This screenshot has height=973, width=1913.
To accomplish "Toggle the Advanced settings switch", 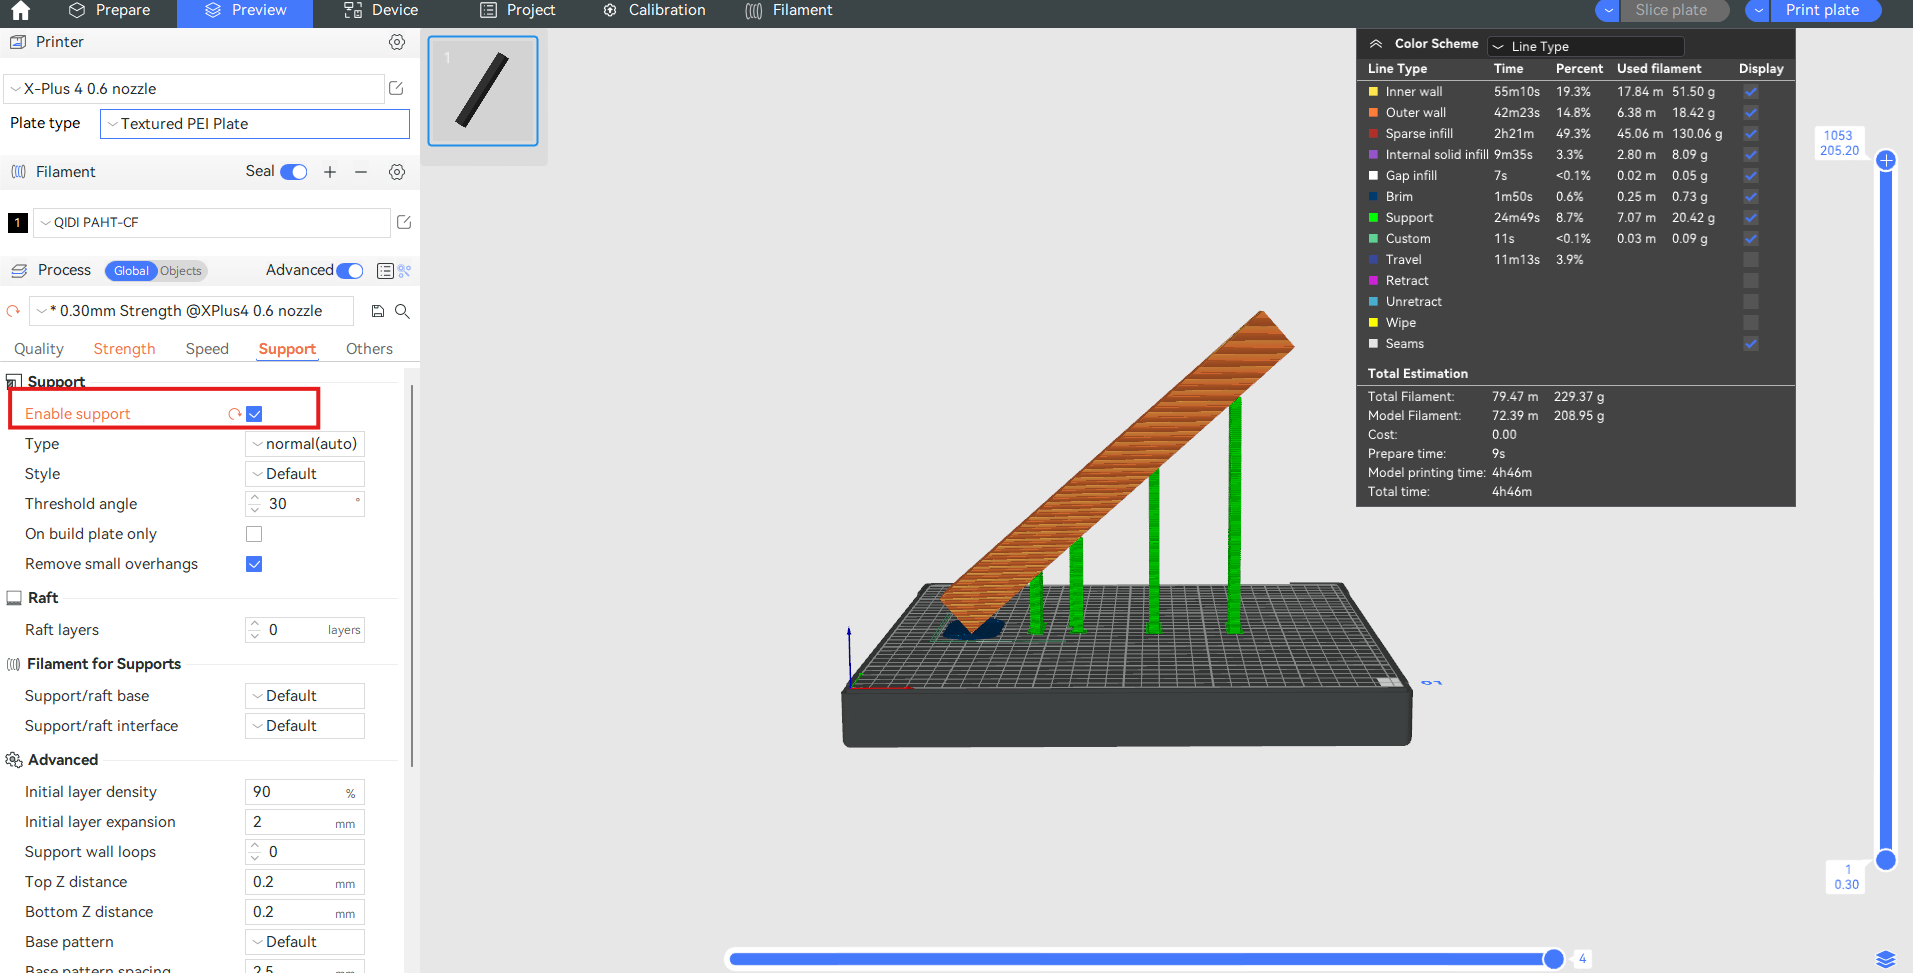I will pyautogui.click(x=350, y=271).
